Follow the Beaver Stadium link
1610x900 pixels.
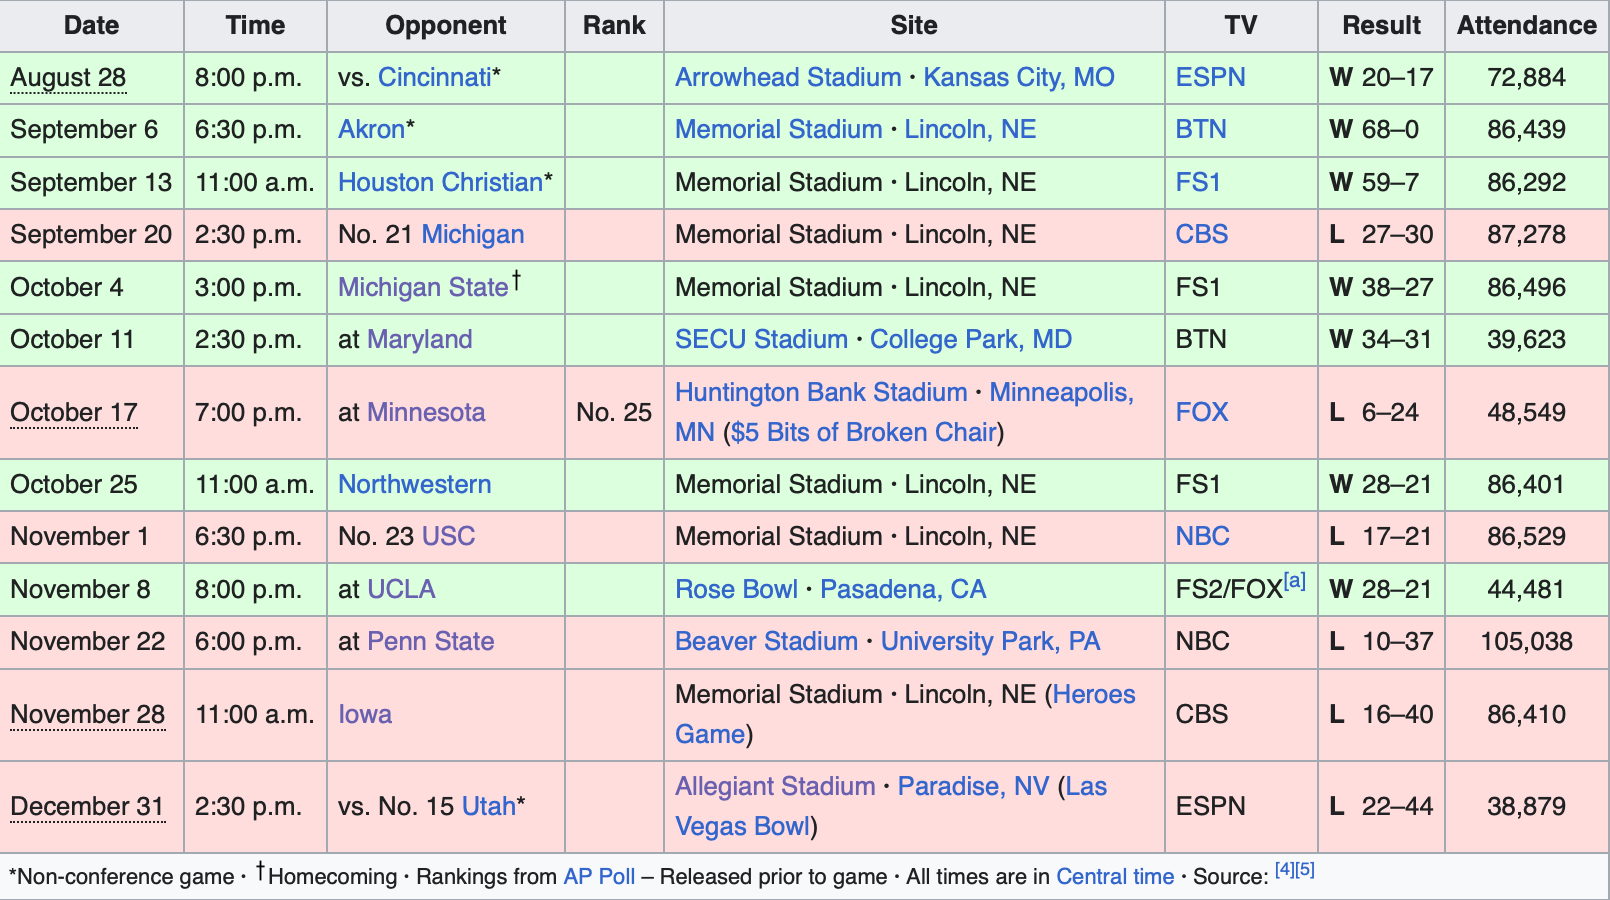(x=766, y=642)
